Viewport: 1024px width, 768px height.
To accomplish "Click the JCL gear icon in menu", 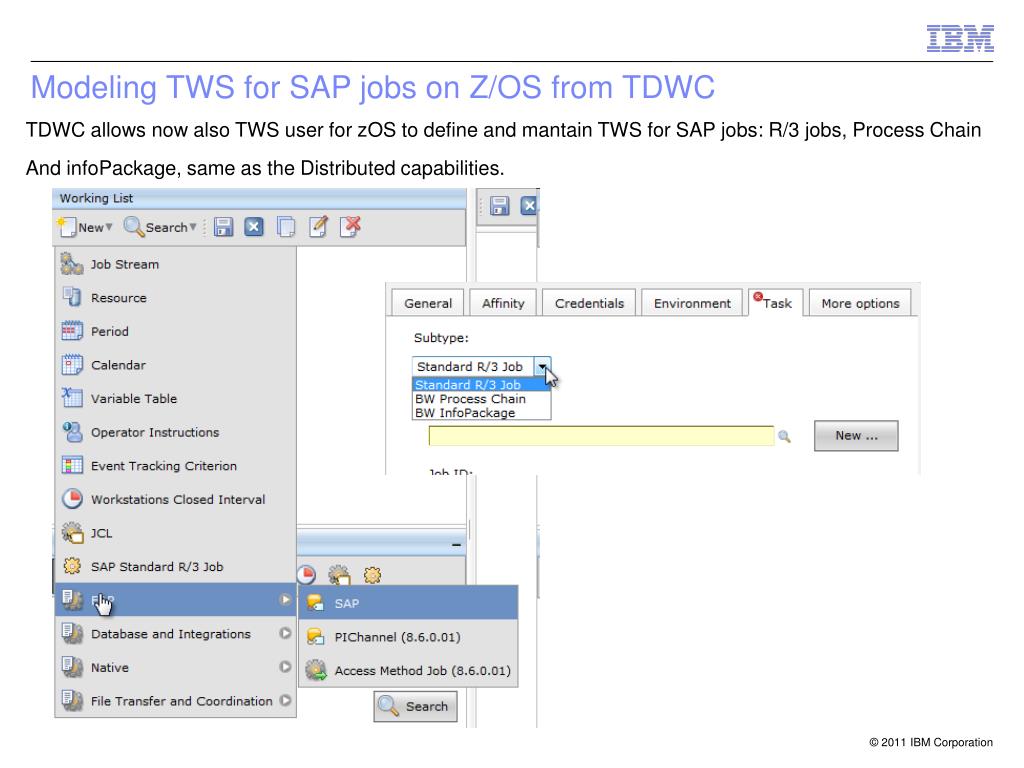I will 72,533.
